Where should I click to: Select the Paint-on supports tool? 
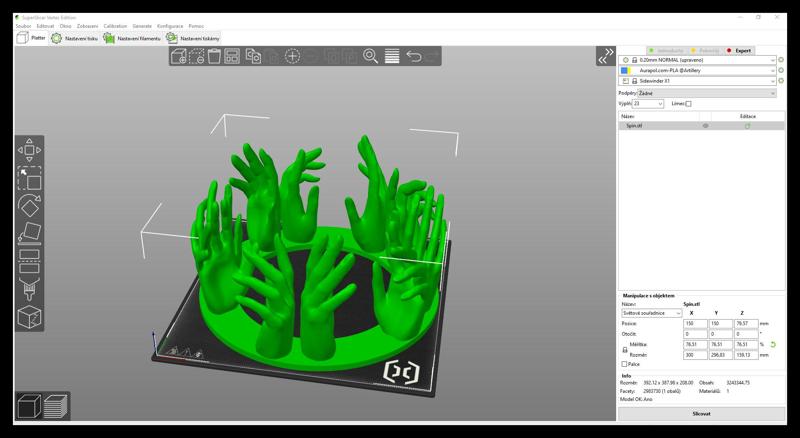(29, 289)
